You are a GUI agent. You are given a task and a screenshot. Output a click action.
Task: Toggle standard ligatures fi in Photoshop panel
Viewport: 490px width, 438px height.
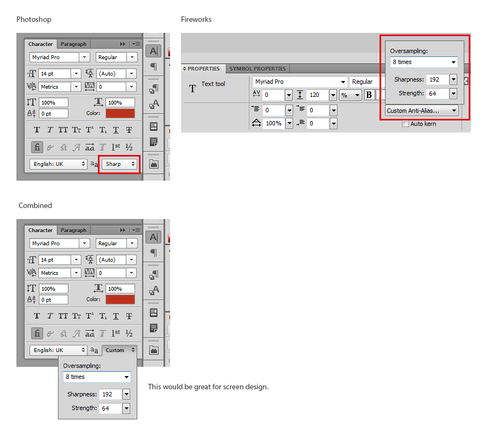click(x=37, y=147)
